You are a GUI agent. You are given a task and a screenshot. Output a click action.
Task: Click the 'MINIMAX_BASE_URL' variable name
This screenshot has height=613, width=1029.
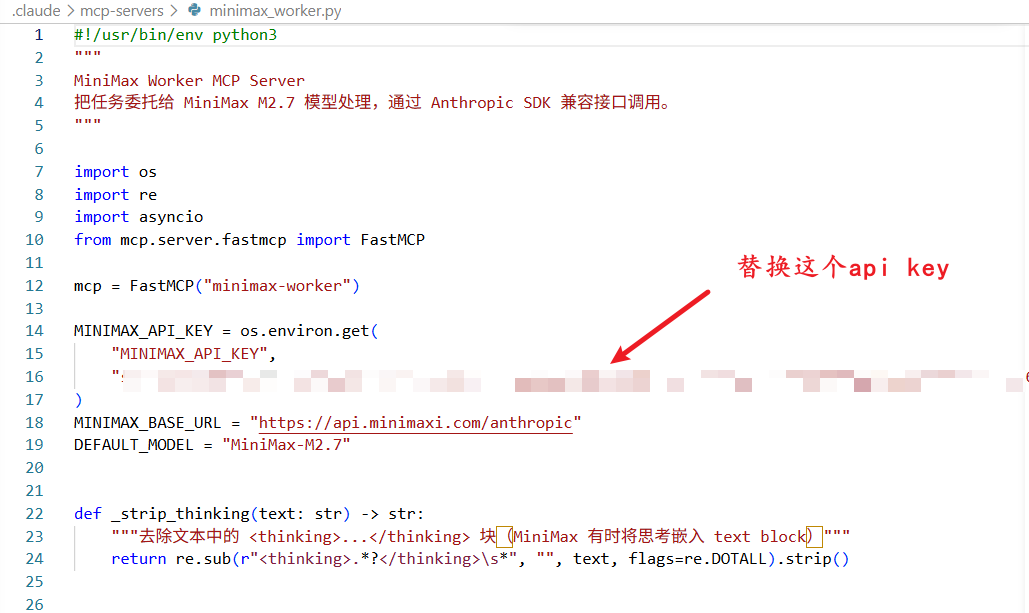(147, 423)
